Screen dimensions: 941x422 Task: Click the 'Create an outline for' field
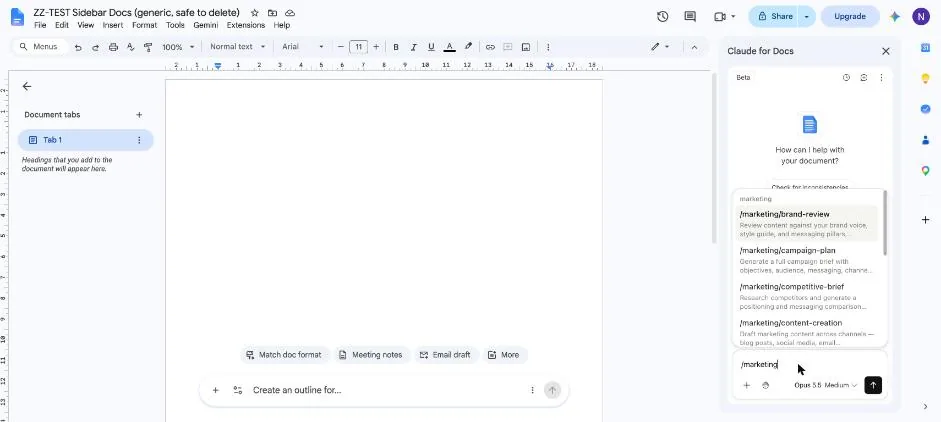tap(384, 390)
